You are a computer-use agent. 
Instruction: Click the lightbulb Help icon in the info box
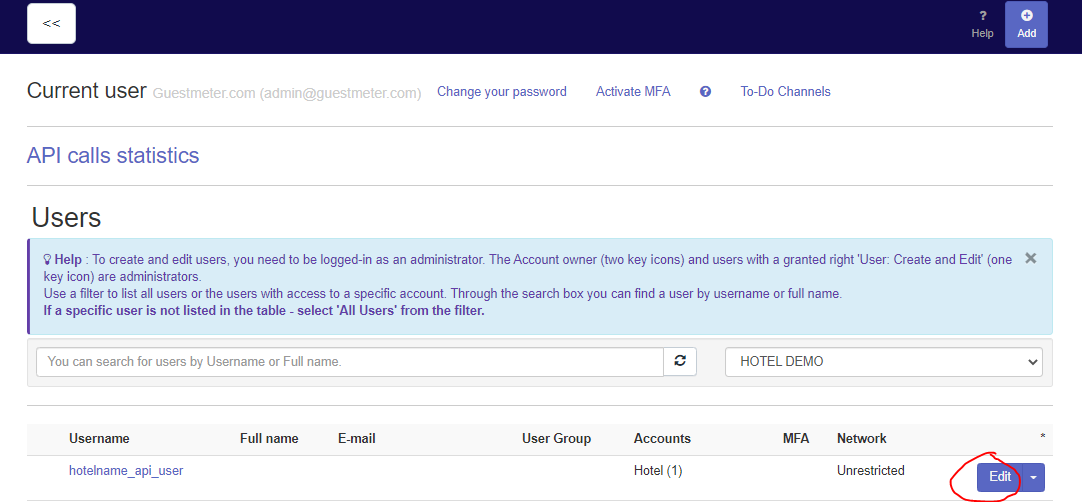(x=47, y=260)
